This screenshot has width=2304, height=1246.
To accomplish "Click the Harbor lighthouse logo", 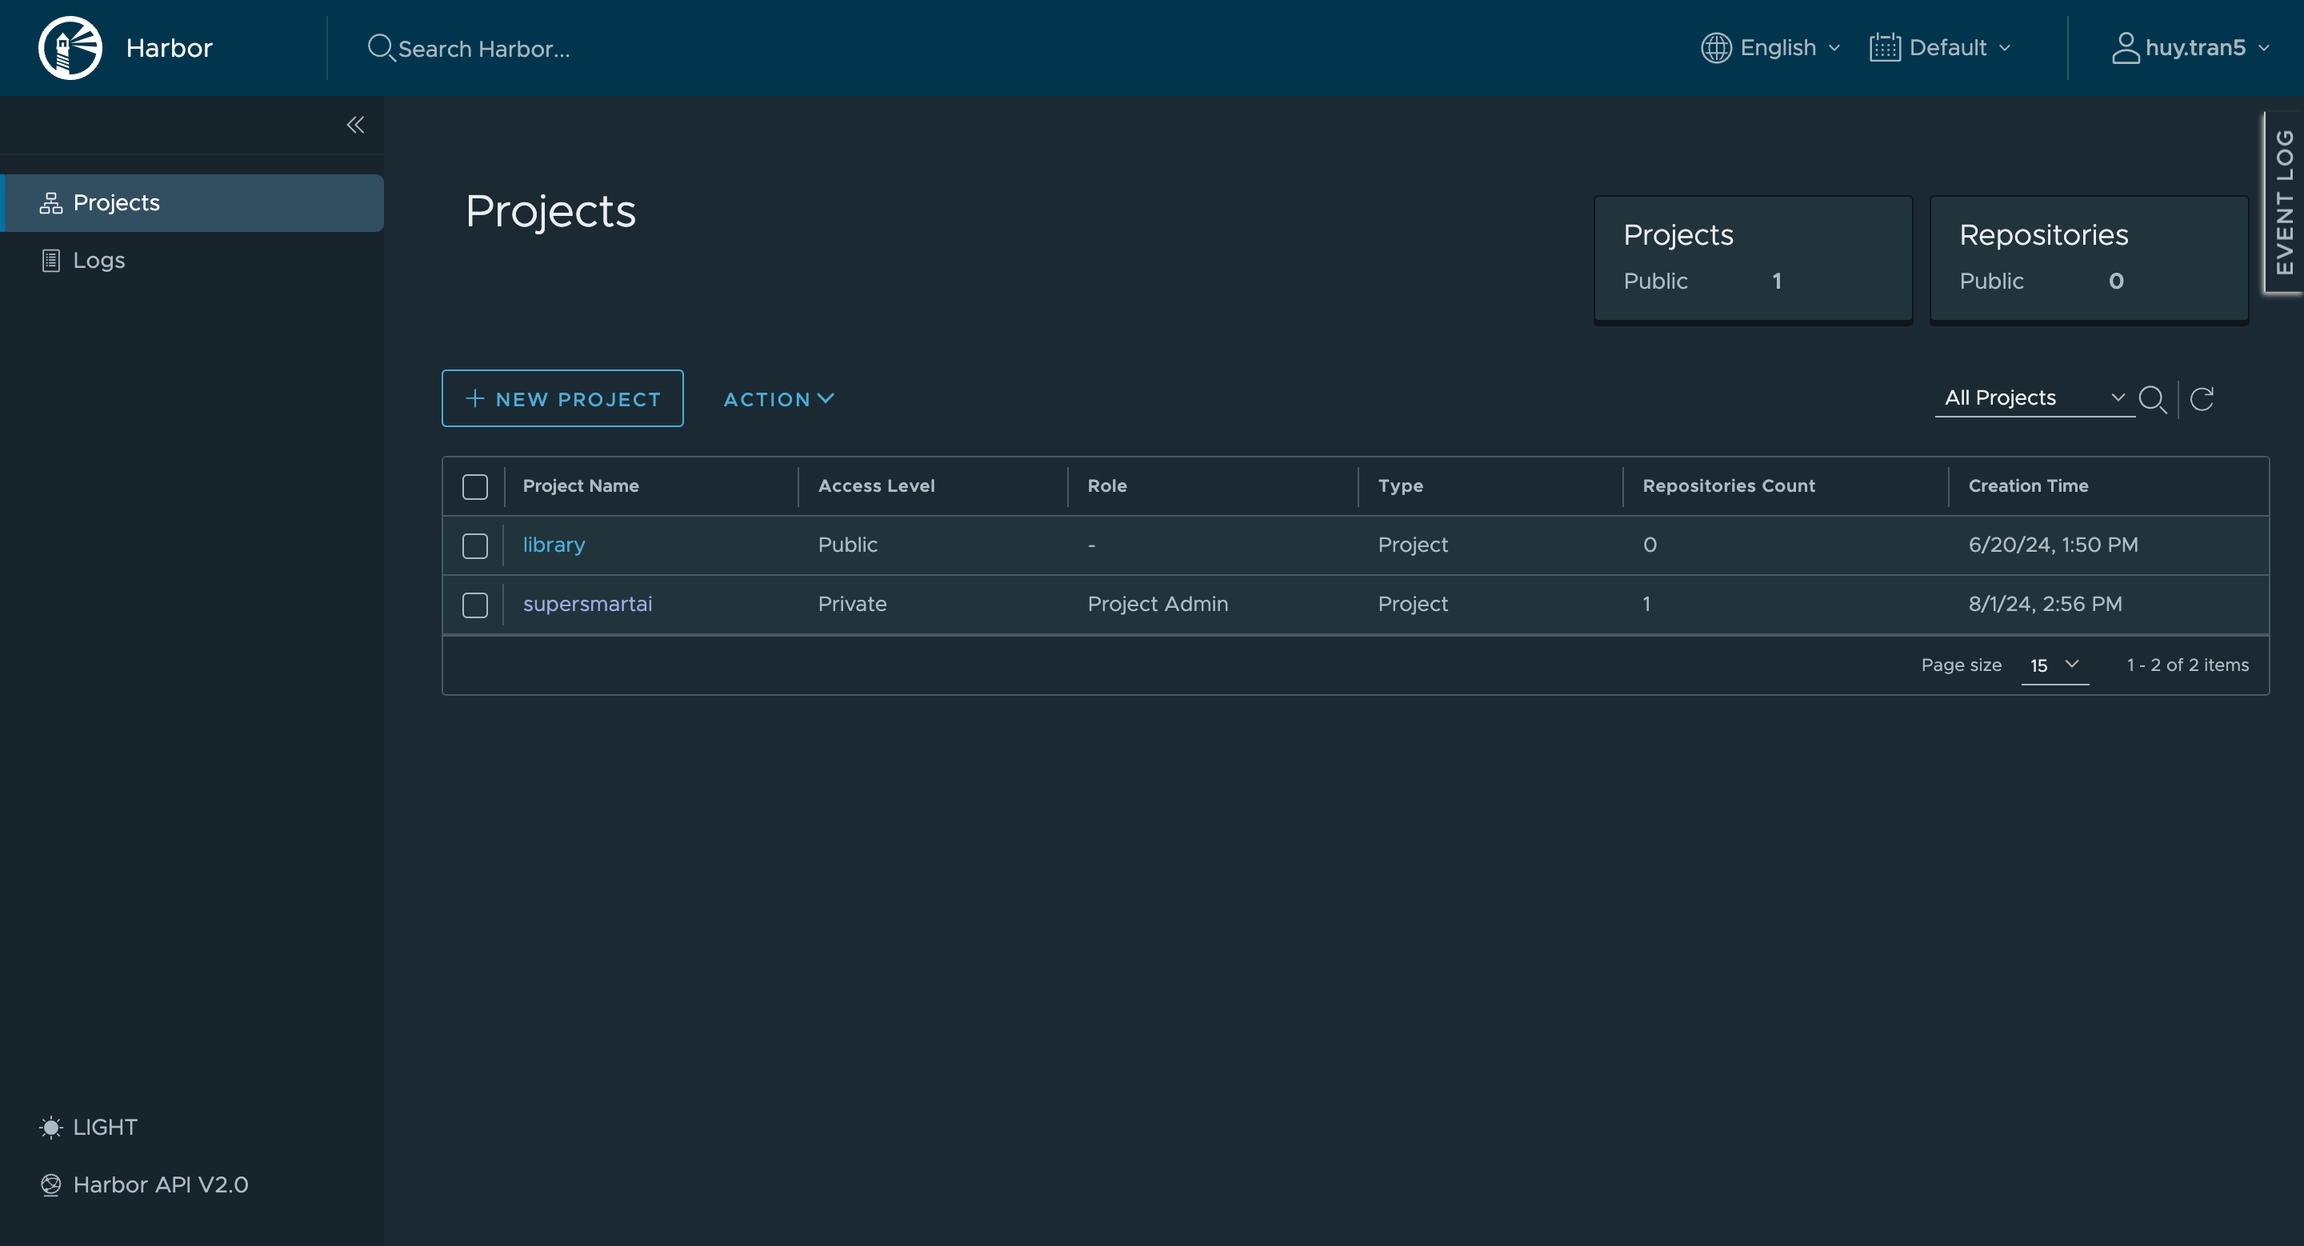I will [x=70, y=48].
